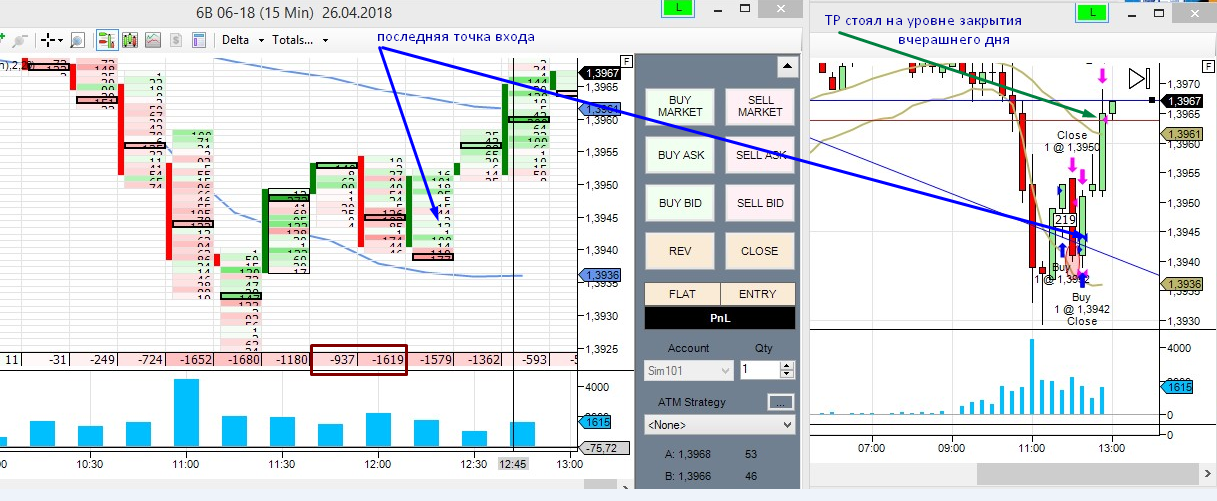Click the 219 label on right chart

pyautogui.click(x=1065, y=219)
